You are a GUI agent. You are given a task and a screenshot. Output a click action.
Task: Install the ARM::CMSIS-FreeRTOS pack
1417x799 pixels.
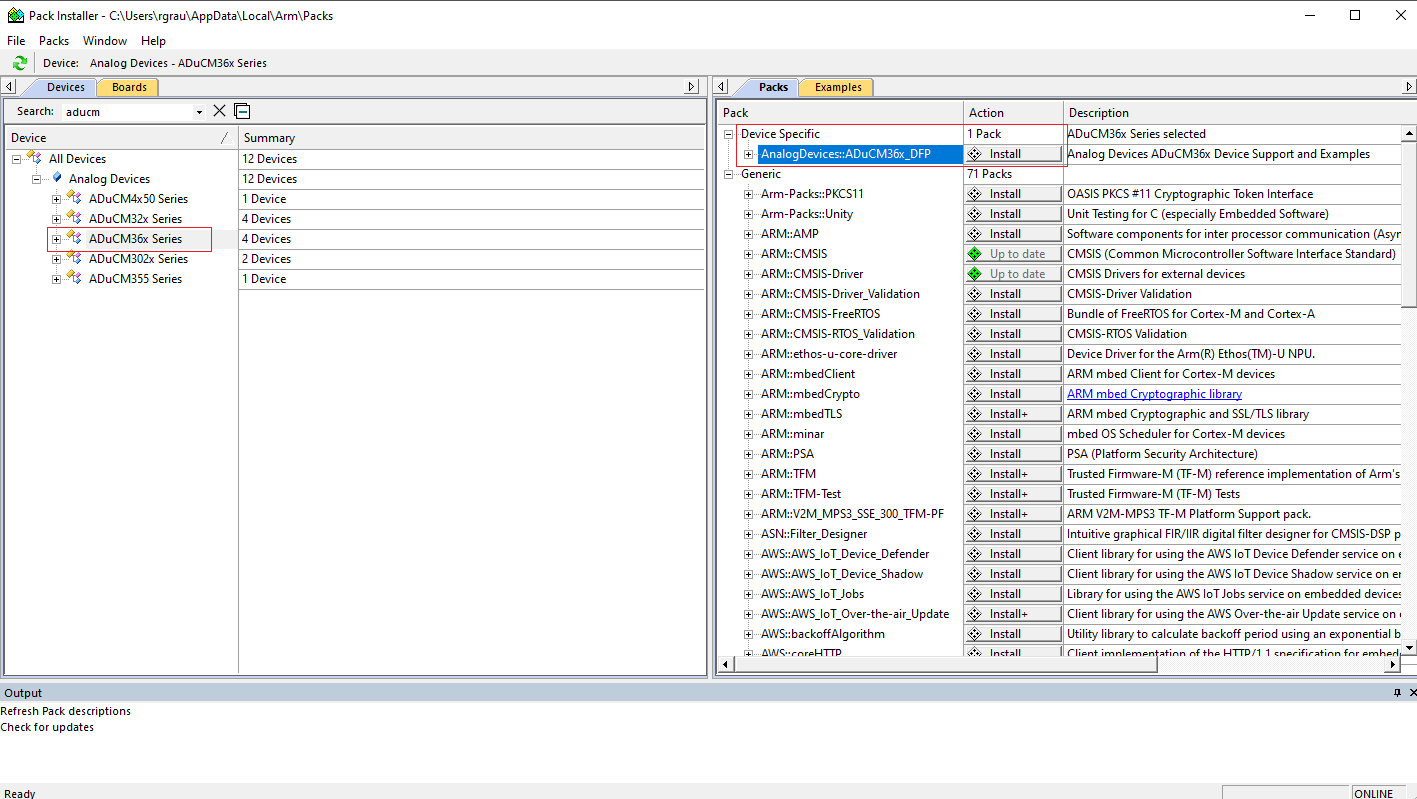click(x=1013, y=314)
